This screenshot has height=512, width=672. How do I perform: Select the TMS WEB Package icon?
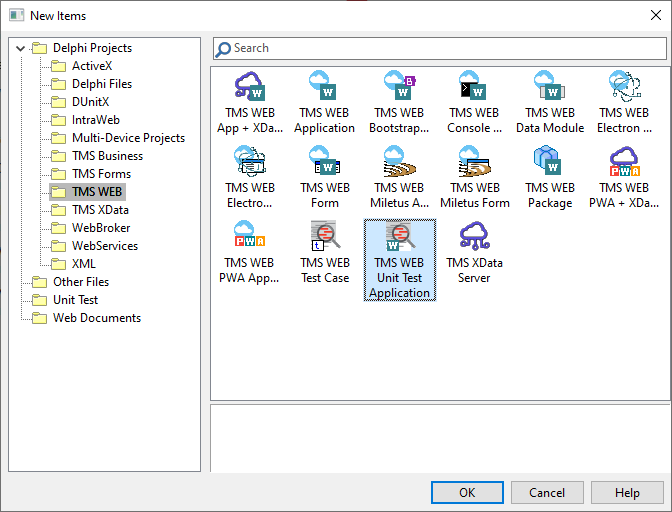click(x=549, y=160)
